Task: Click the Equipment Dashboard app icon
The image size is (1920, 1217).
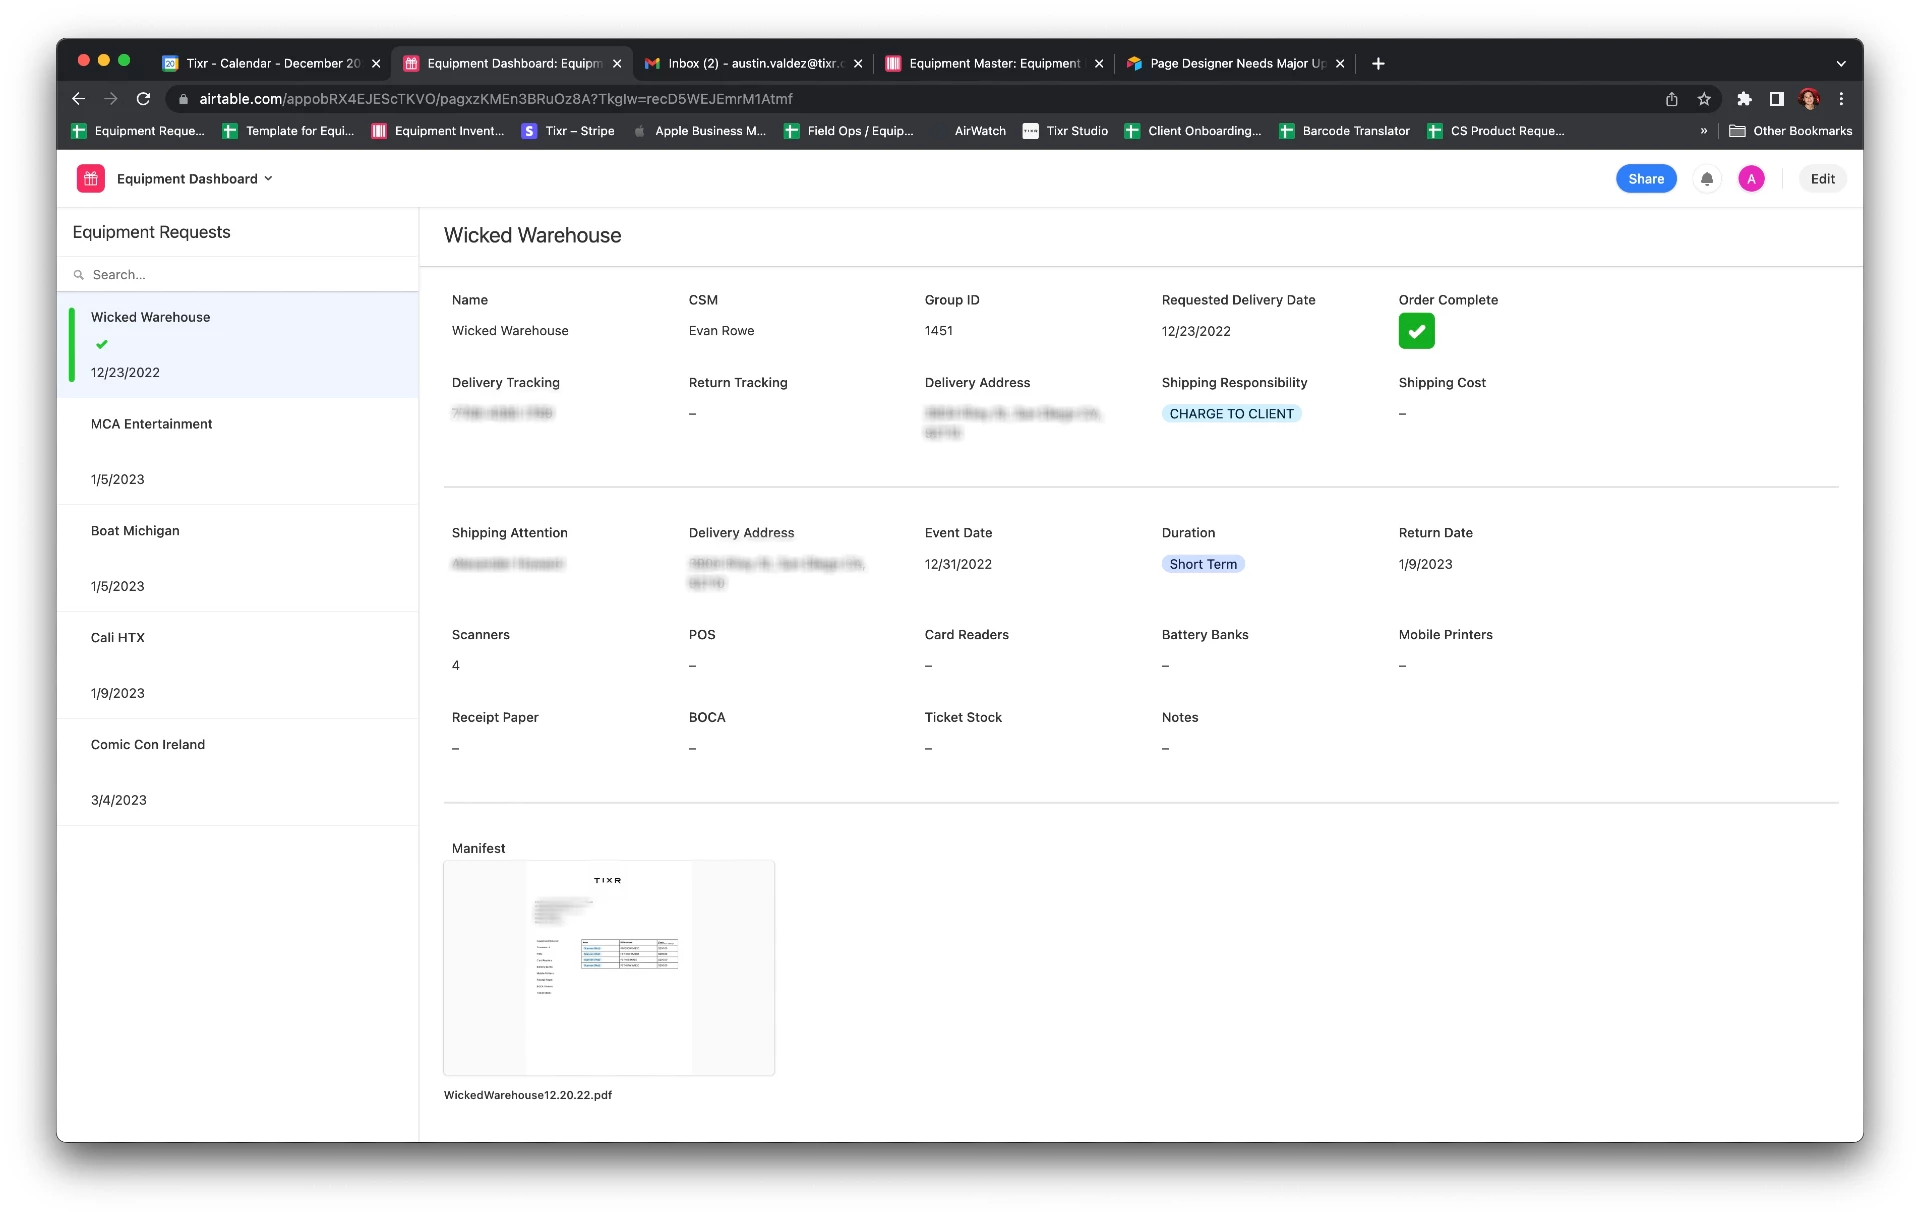Action: (90, 179)
